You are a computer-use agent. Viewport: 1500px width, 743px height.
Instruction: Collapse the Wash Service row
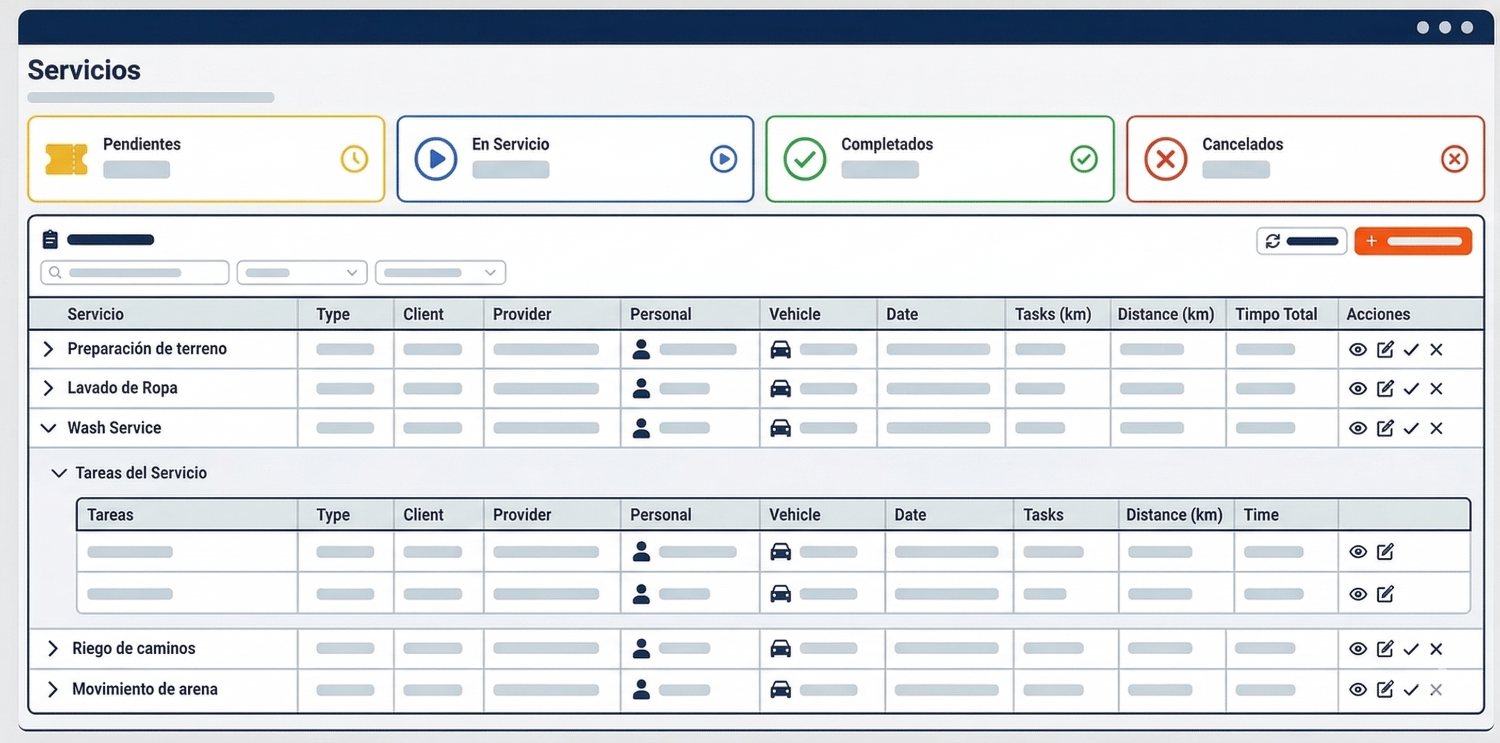point(47,428)
